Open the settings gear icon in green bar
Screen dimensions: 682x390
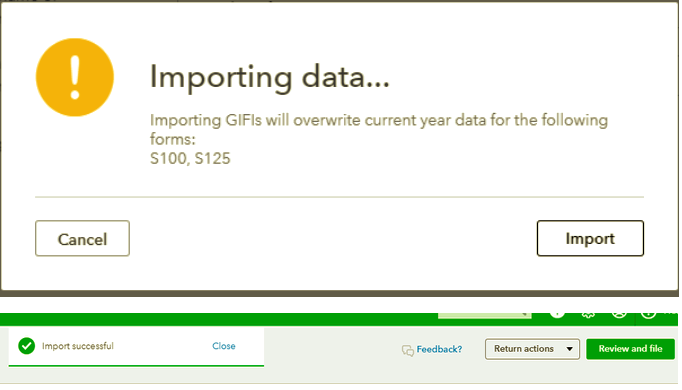pyautogui.click(x=588, y=314)
